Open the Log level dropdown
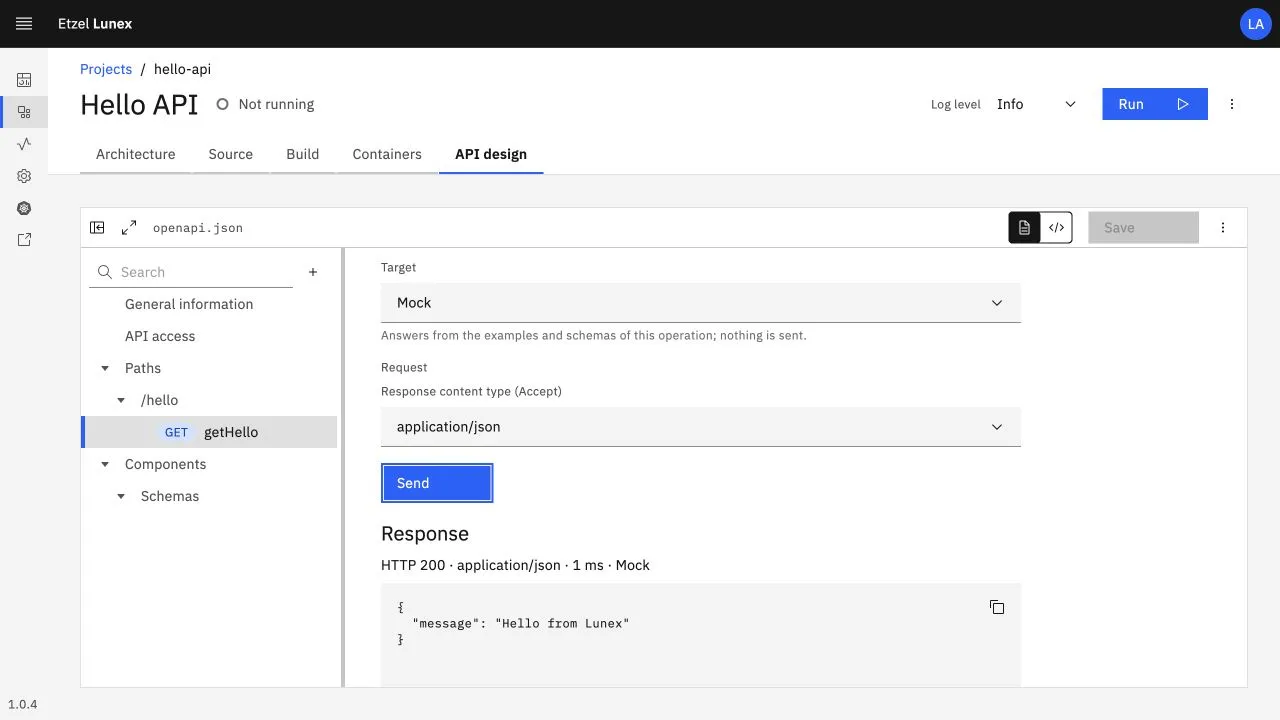1280x720 pixels. 1036,104
